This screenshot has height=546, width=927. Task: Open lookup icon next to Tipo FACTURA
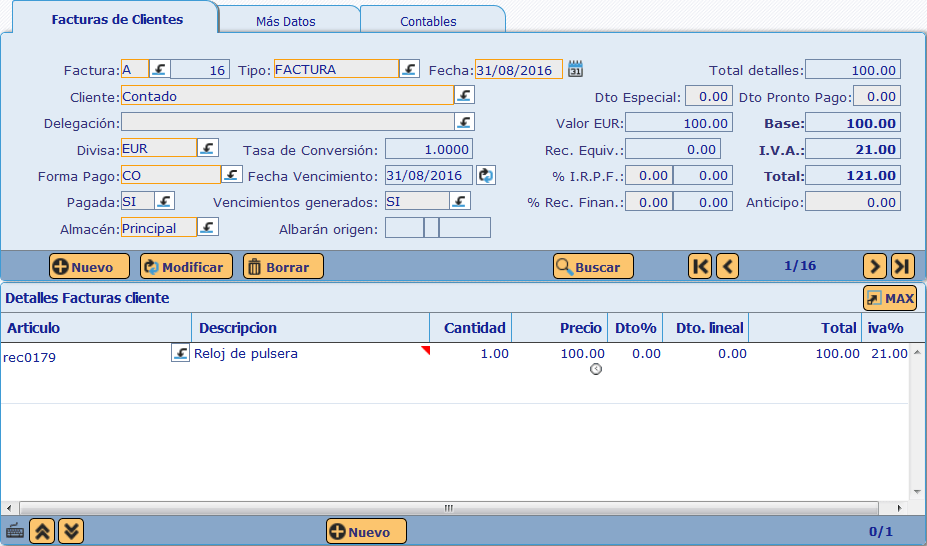409,69
